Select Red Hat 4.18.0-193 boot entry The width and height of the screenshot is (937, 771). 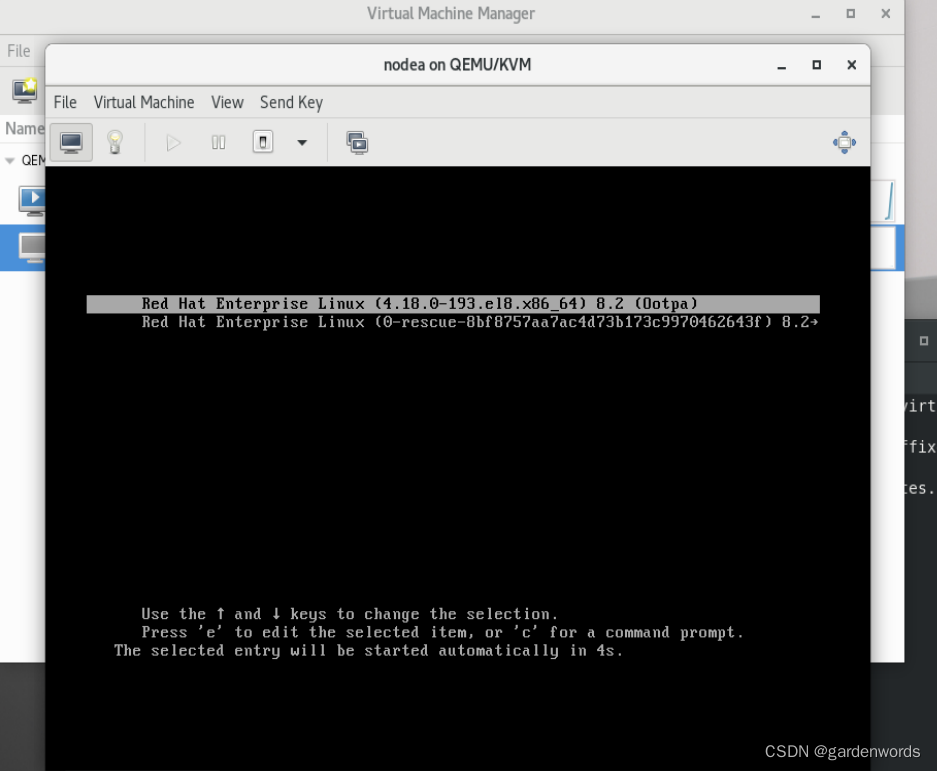click(x=453, y=304)
